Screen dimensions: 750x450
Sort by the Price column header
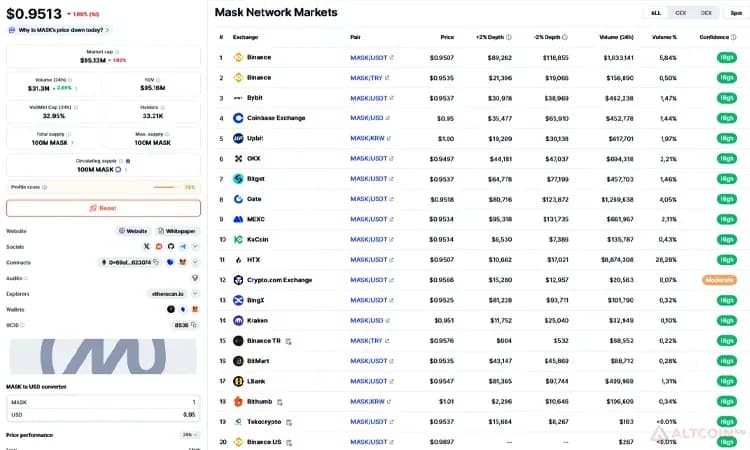point(447,37)
